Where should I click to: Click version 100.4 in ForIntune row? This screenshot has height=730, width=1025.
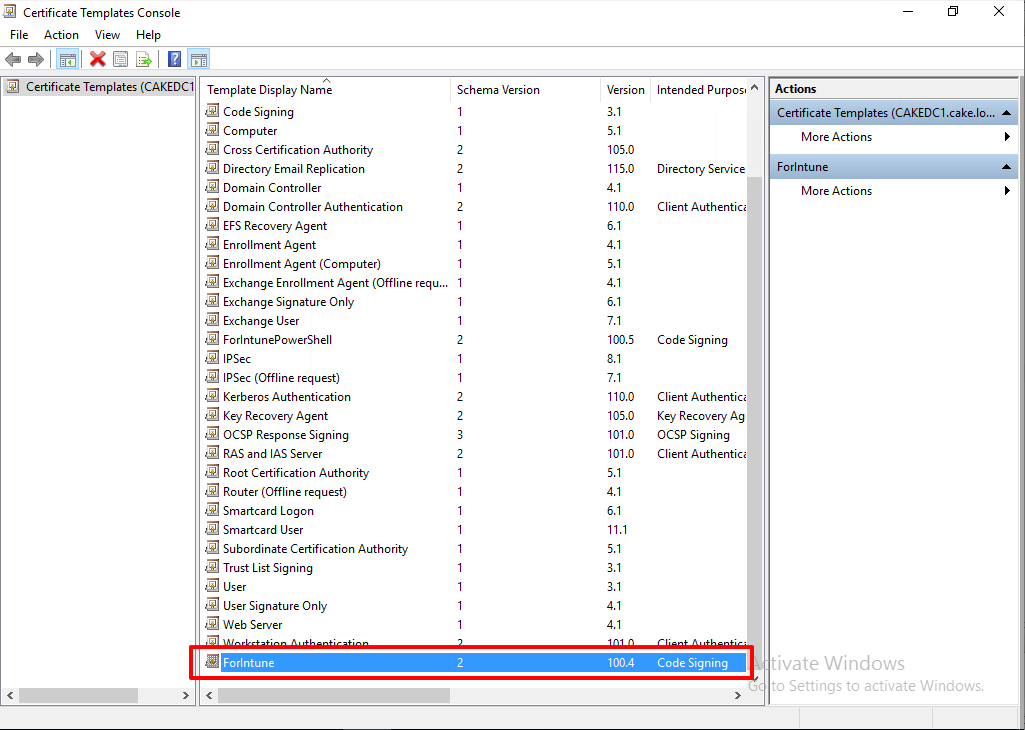pos(620,662)
